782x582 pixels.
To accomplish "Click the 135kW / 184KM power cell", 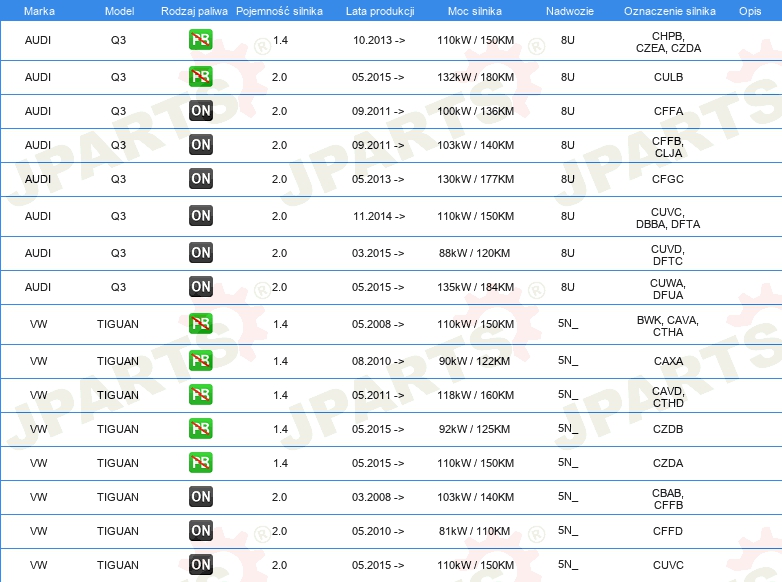I will click(x=475, y=287).
